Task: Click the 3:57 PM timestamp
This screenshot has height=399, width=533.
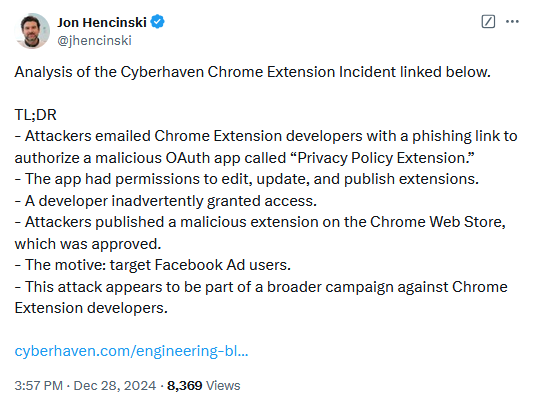Action: (38, 386)
